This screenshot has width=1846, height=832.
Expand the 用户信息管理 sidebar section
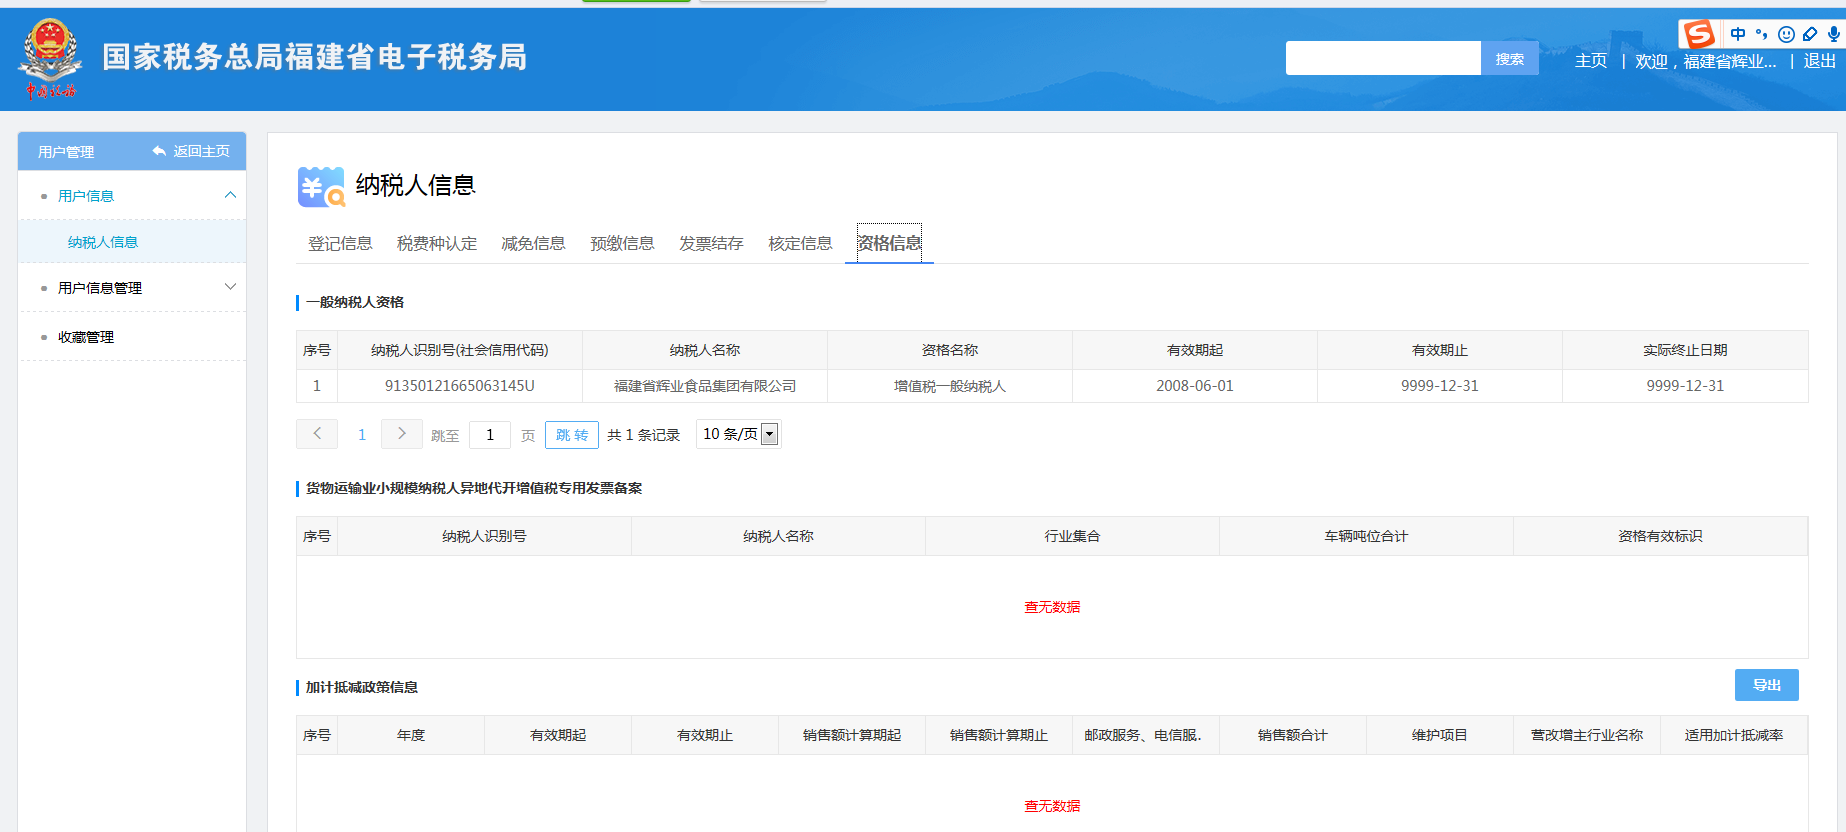[230, 287]
